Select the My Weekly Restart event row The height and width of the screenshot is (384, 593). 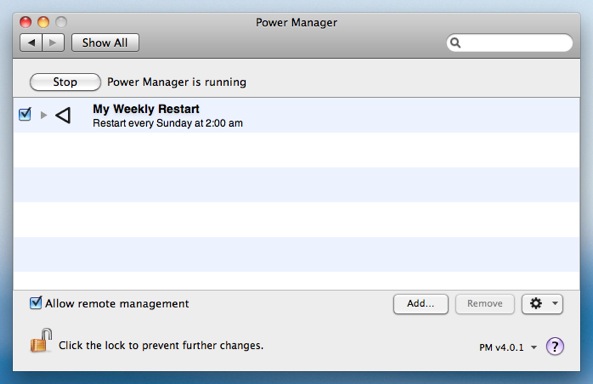tap(296, 115)
